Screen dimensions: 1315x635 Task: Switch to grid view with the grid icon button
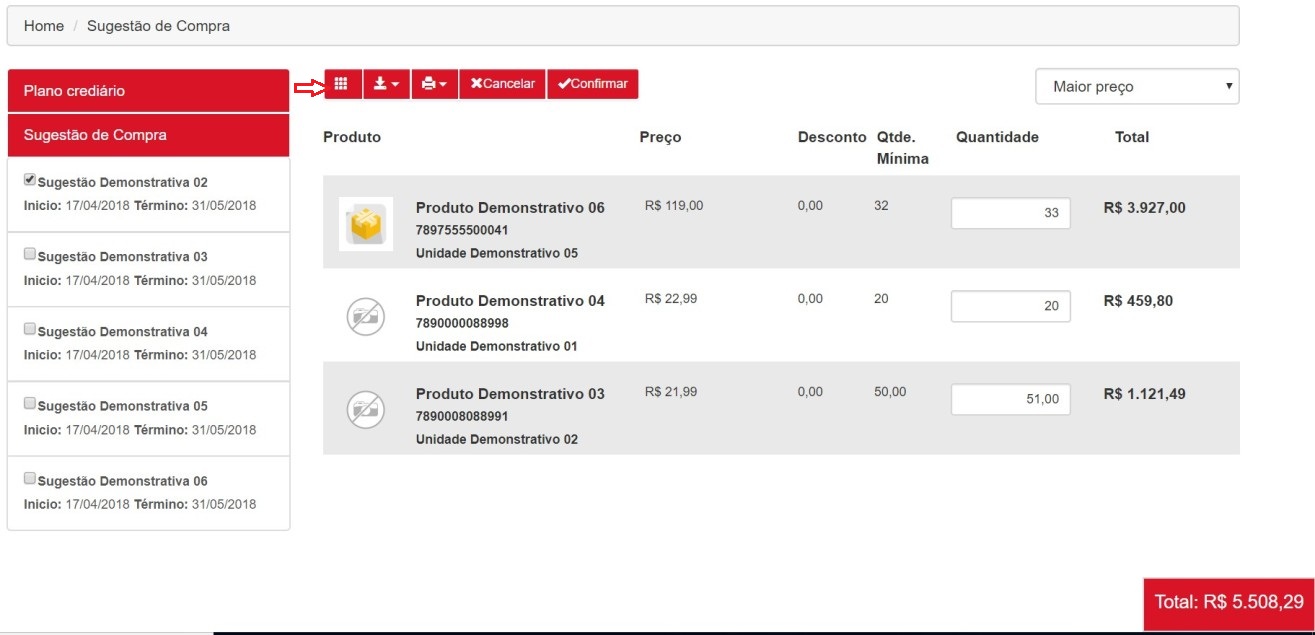(341, 84)
